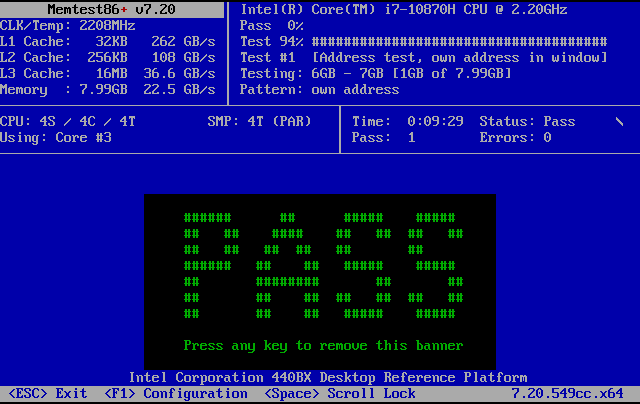Click the elapsed Time 0:09:29 display
Image resolution: width=640 pixels, height=404 pixels.
[x=407, y=121]
